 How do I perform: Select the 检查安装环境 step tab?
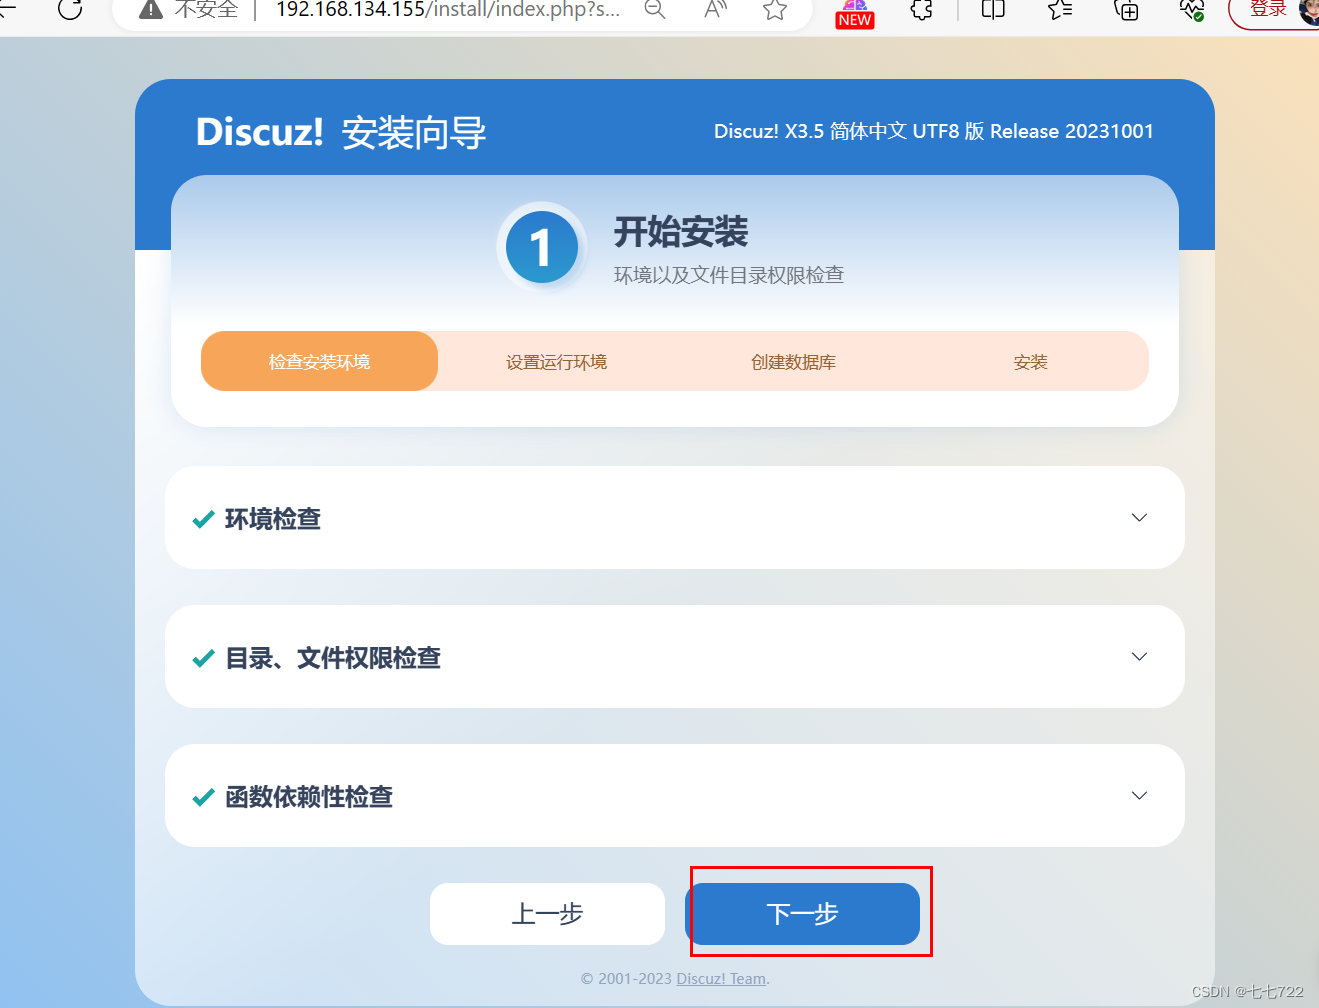coord(319,361)
